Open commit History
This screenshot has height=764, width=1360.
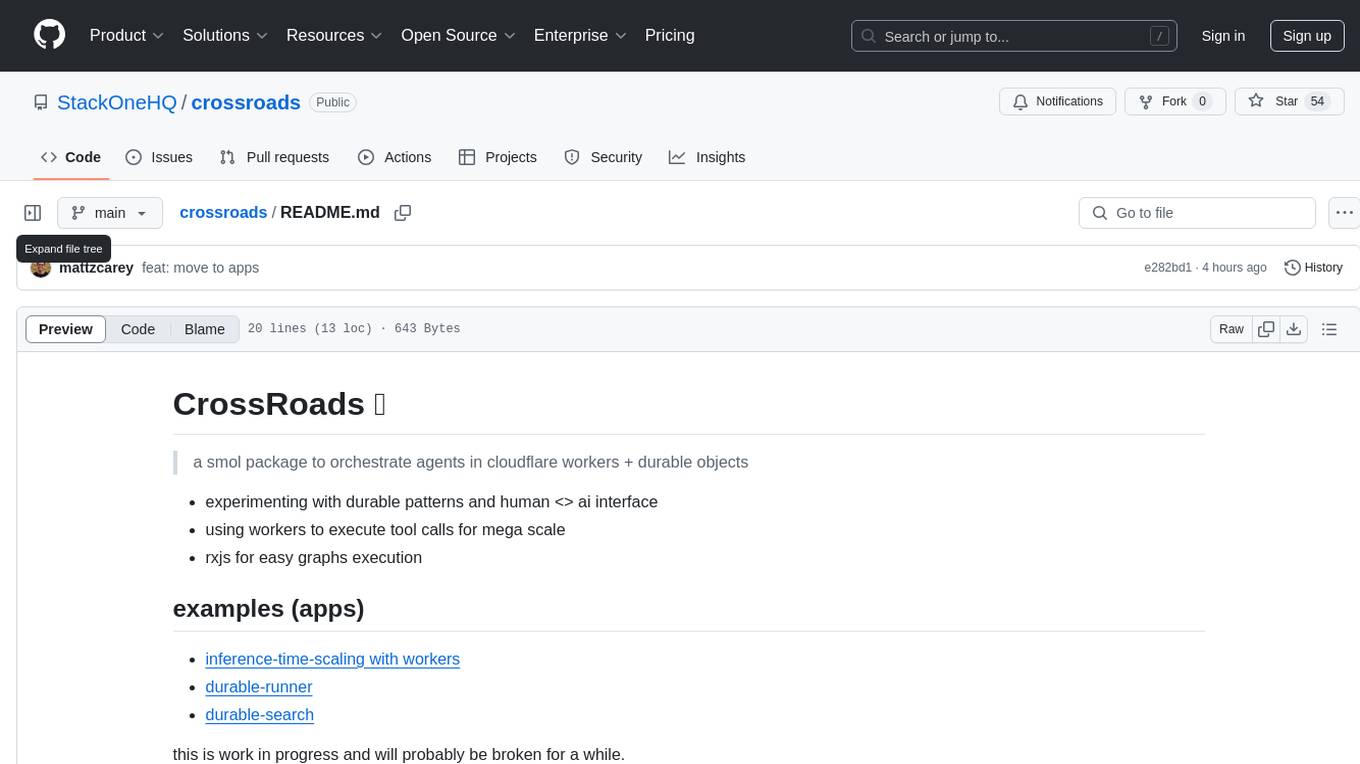pos(1313,268)
